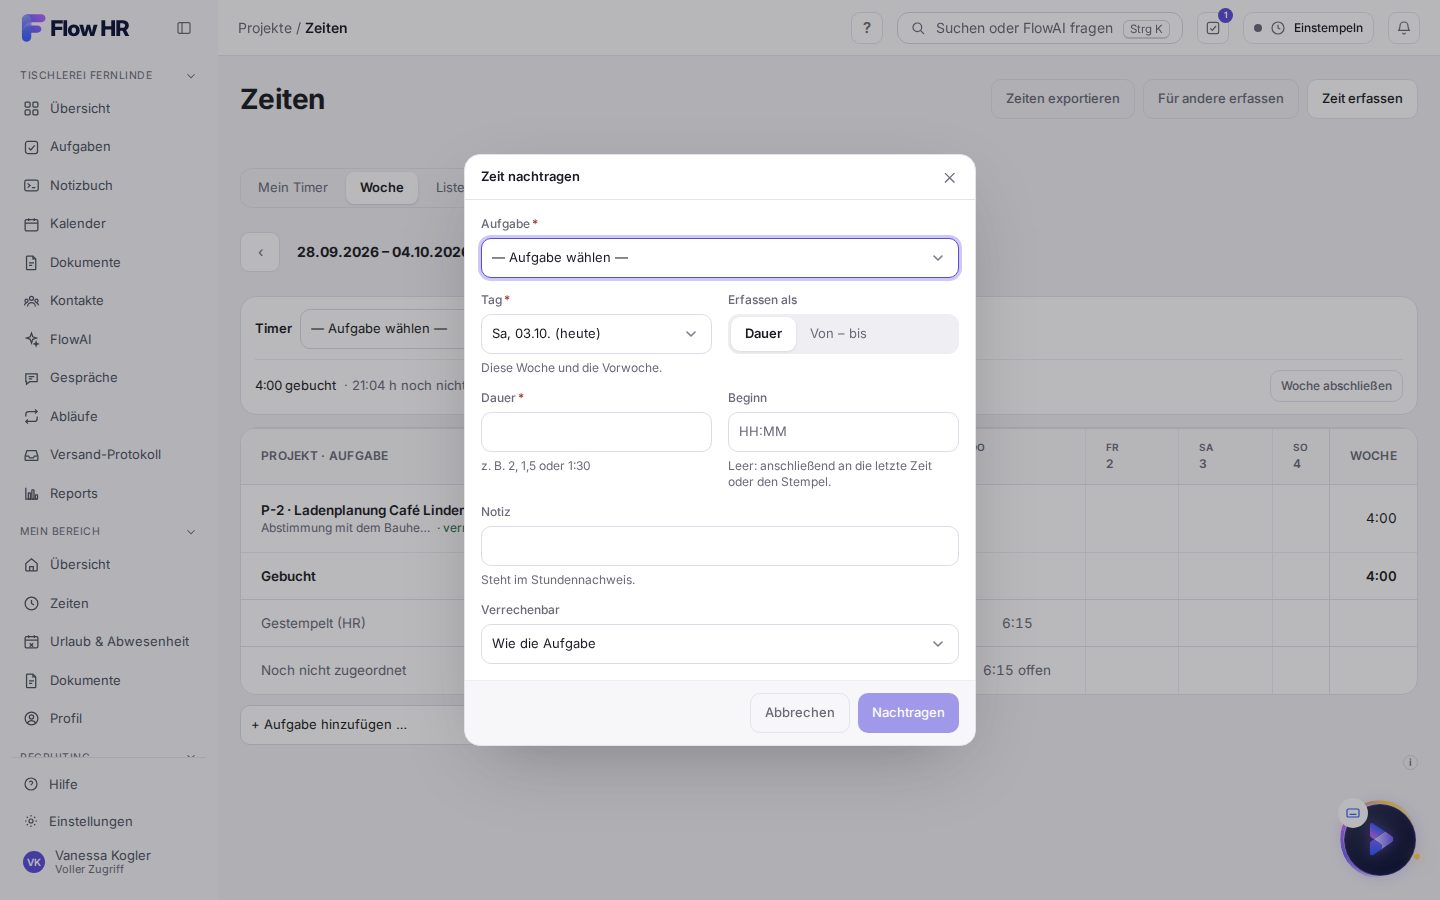Open Versand-Protokoll in the sidebar

(108, 455)
